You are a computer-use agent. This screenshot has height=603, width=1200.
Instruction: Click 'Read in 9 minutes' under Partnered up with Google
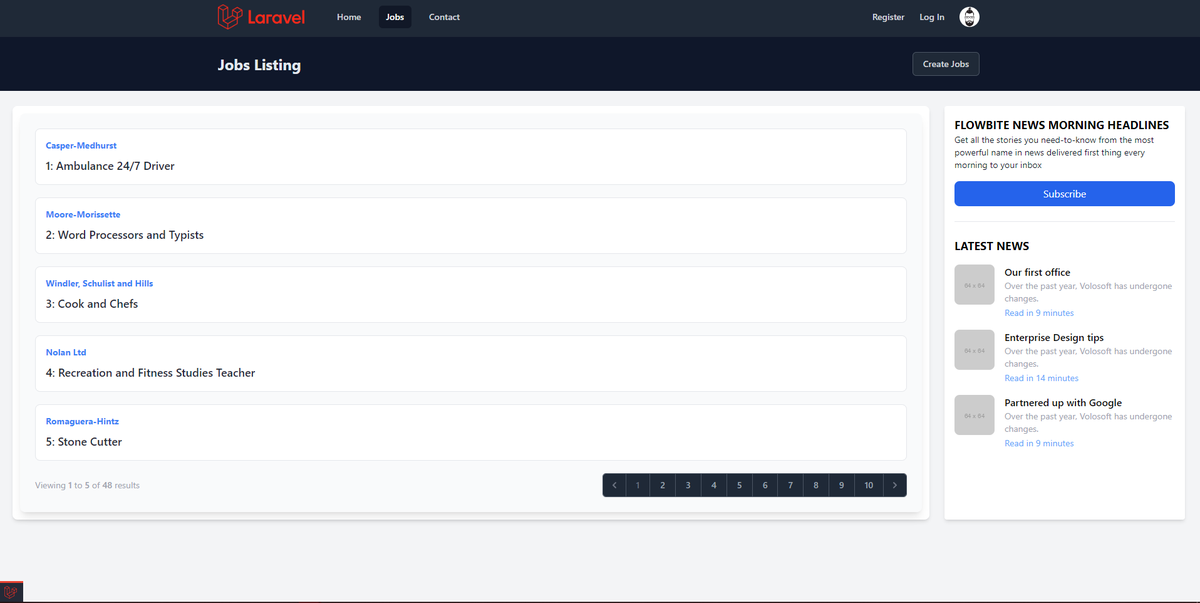point(1039,443)
